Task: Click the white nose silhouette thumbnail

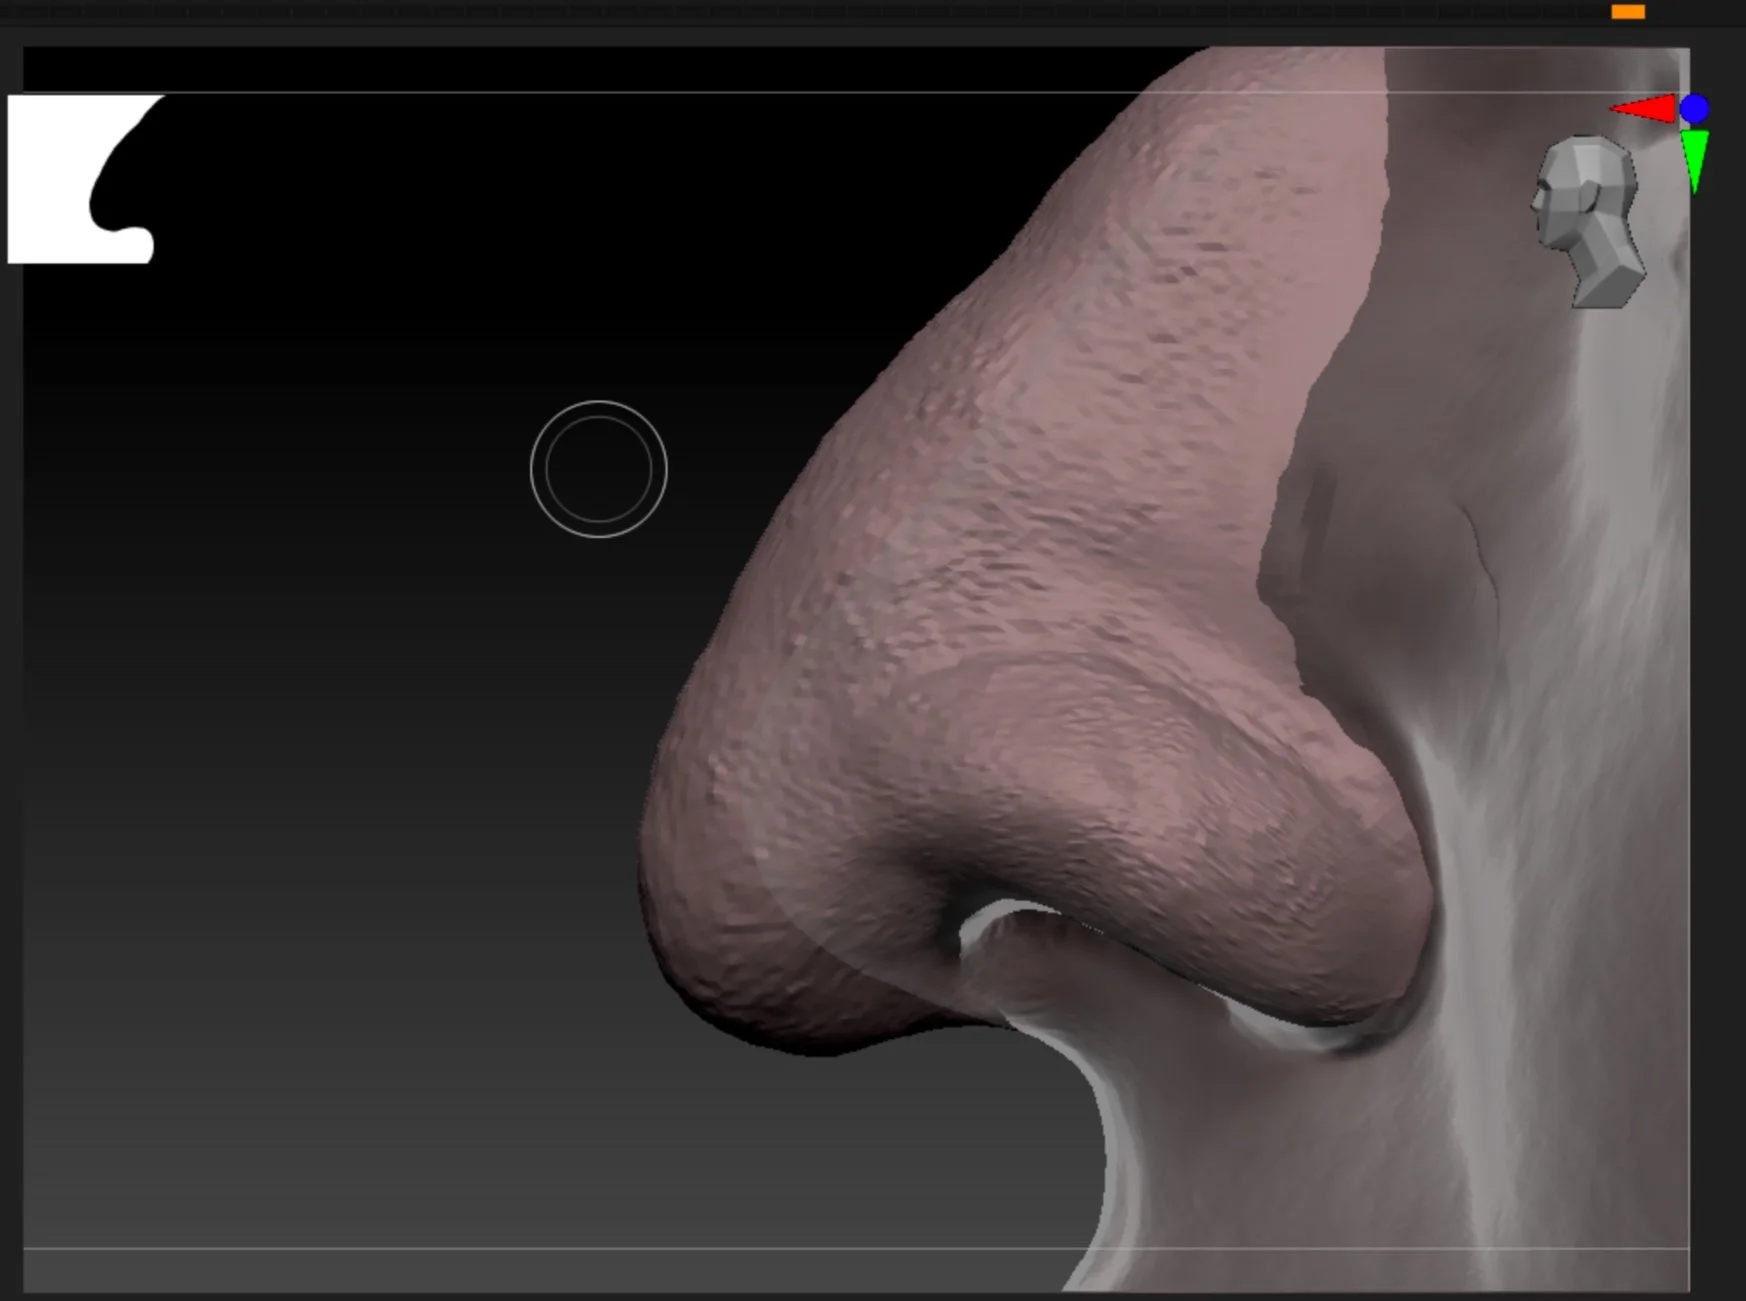Action: (x=85, y=179)
